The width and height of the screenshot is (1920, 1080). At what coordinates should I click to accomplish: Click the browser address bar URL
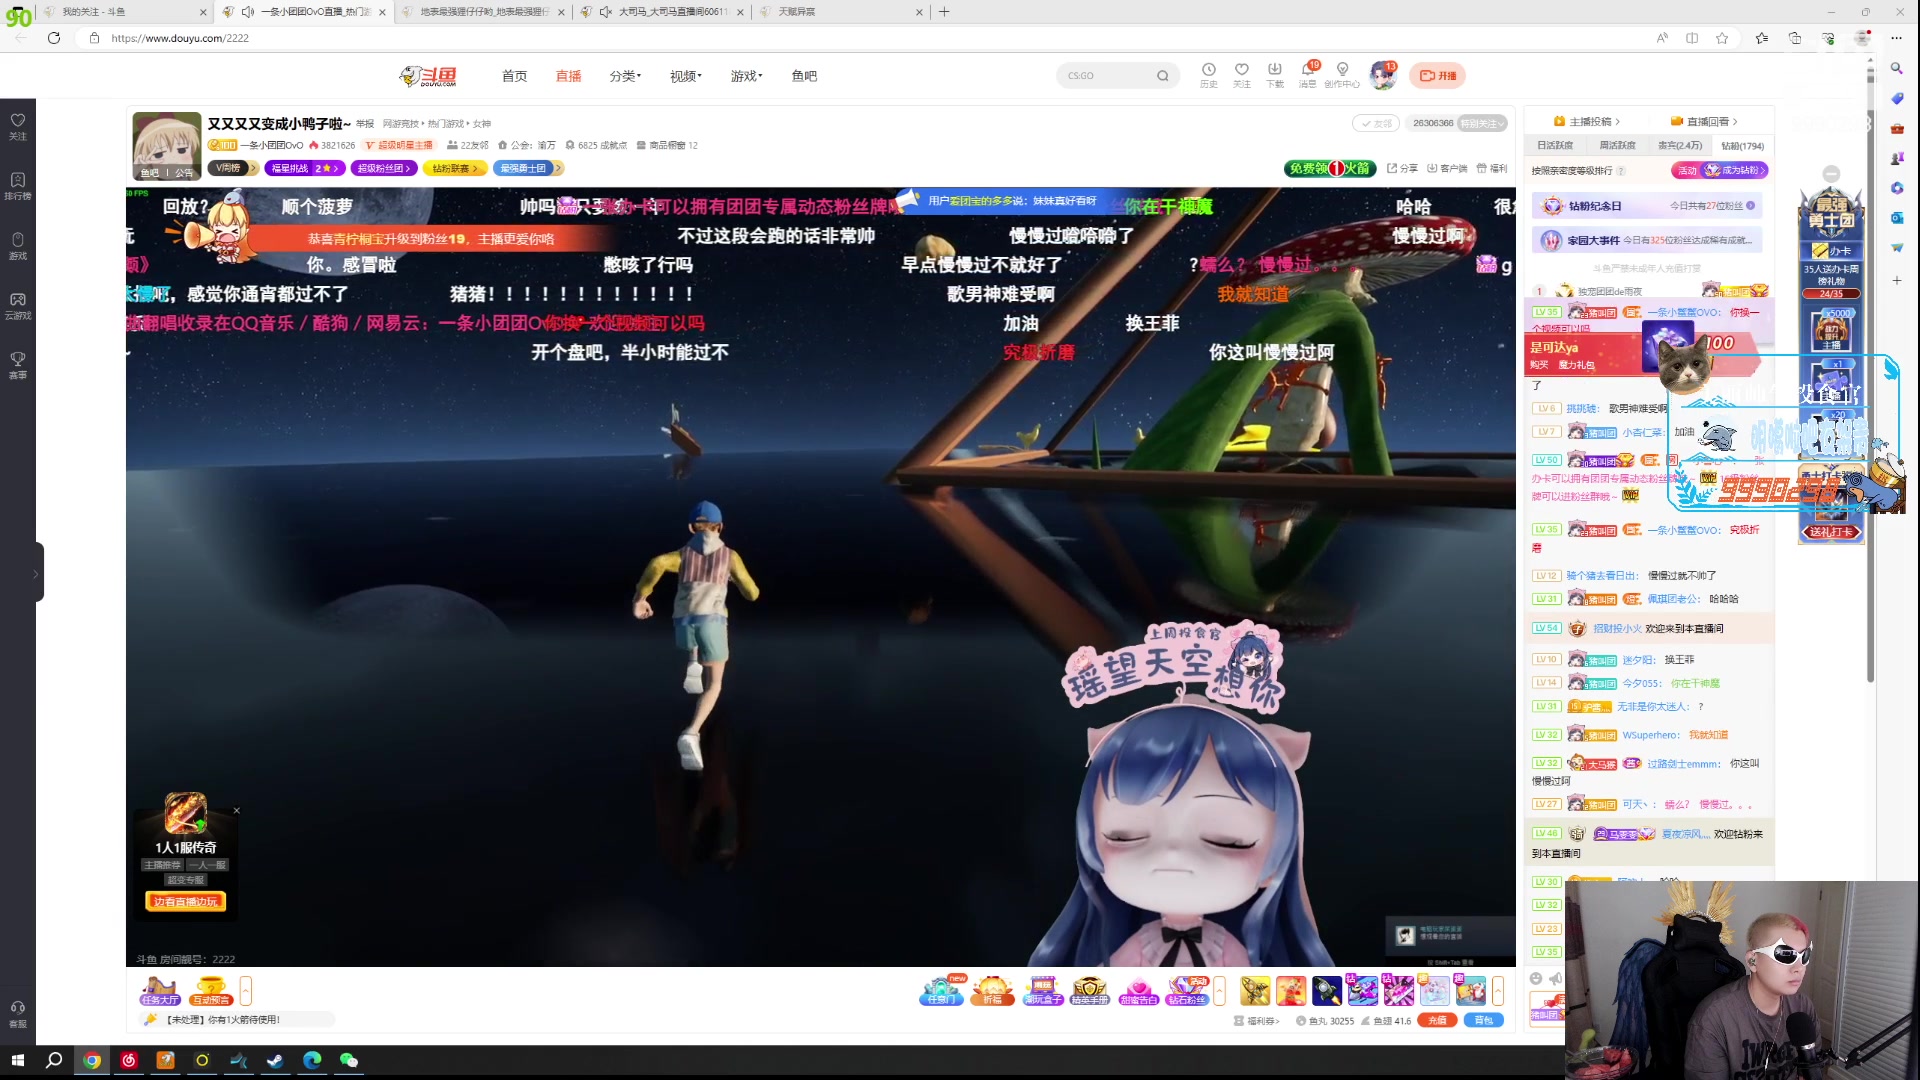(x=180, y=38)
